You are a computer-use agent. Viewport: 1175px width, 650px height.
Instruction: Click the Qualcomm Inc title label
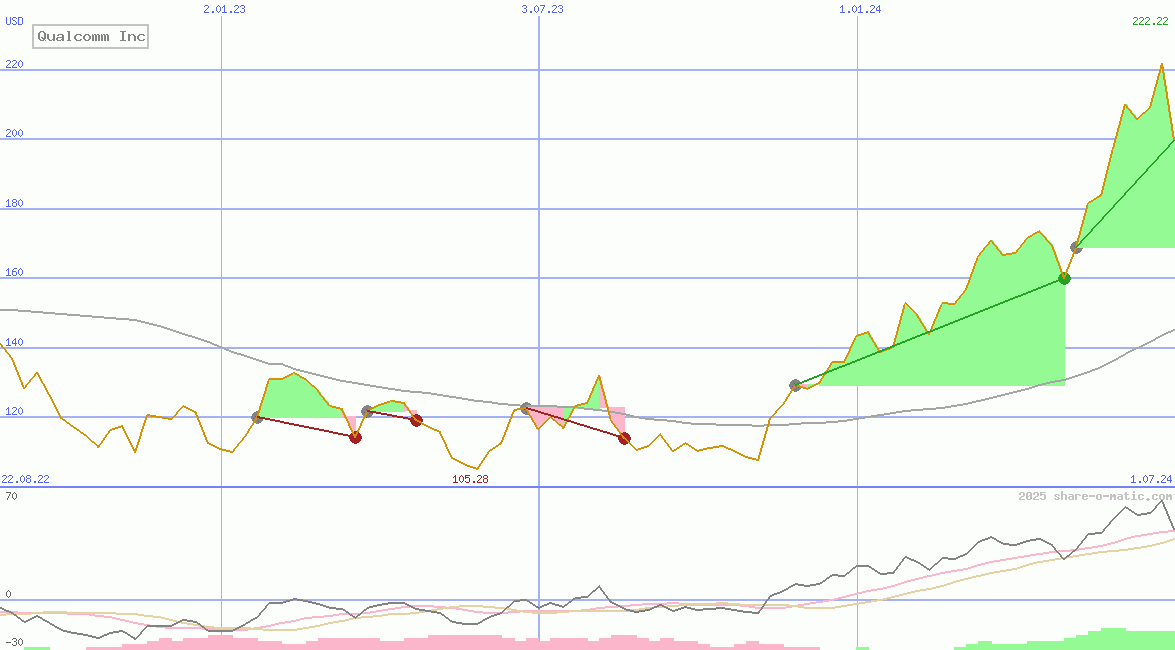tap(91, 36)
